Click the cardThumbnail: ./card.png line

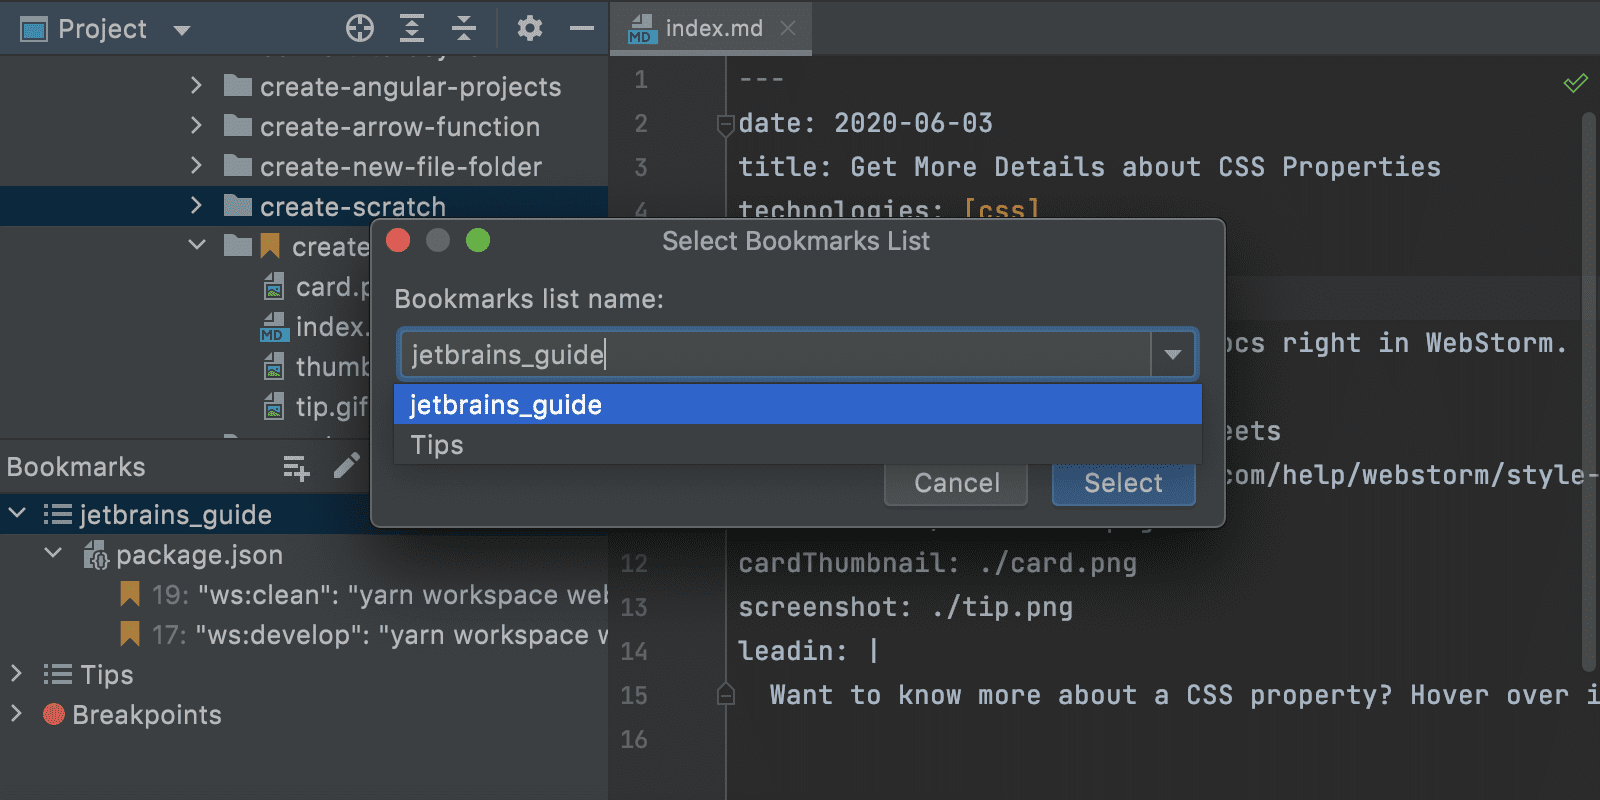[x=937, y=563]
